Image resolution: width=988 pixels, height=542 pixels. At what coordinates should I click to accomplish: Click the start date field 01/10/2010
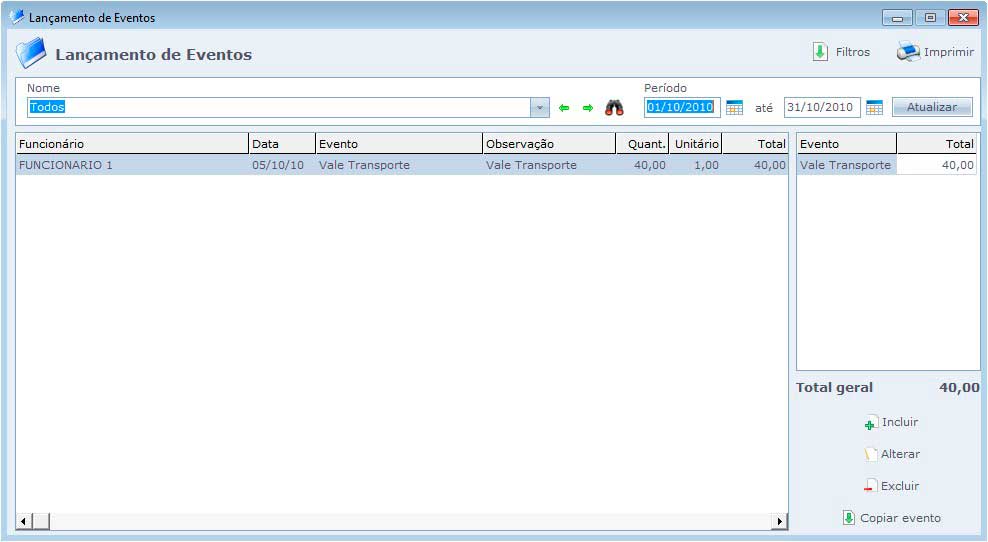[681, 108]
